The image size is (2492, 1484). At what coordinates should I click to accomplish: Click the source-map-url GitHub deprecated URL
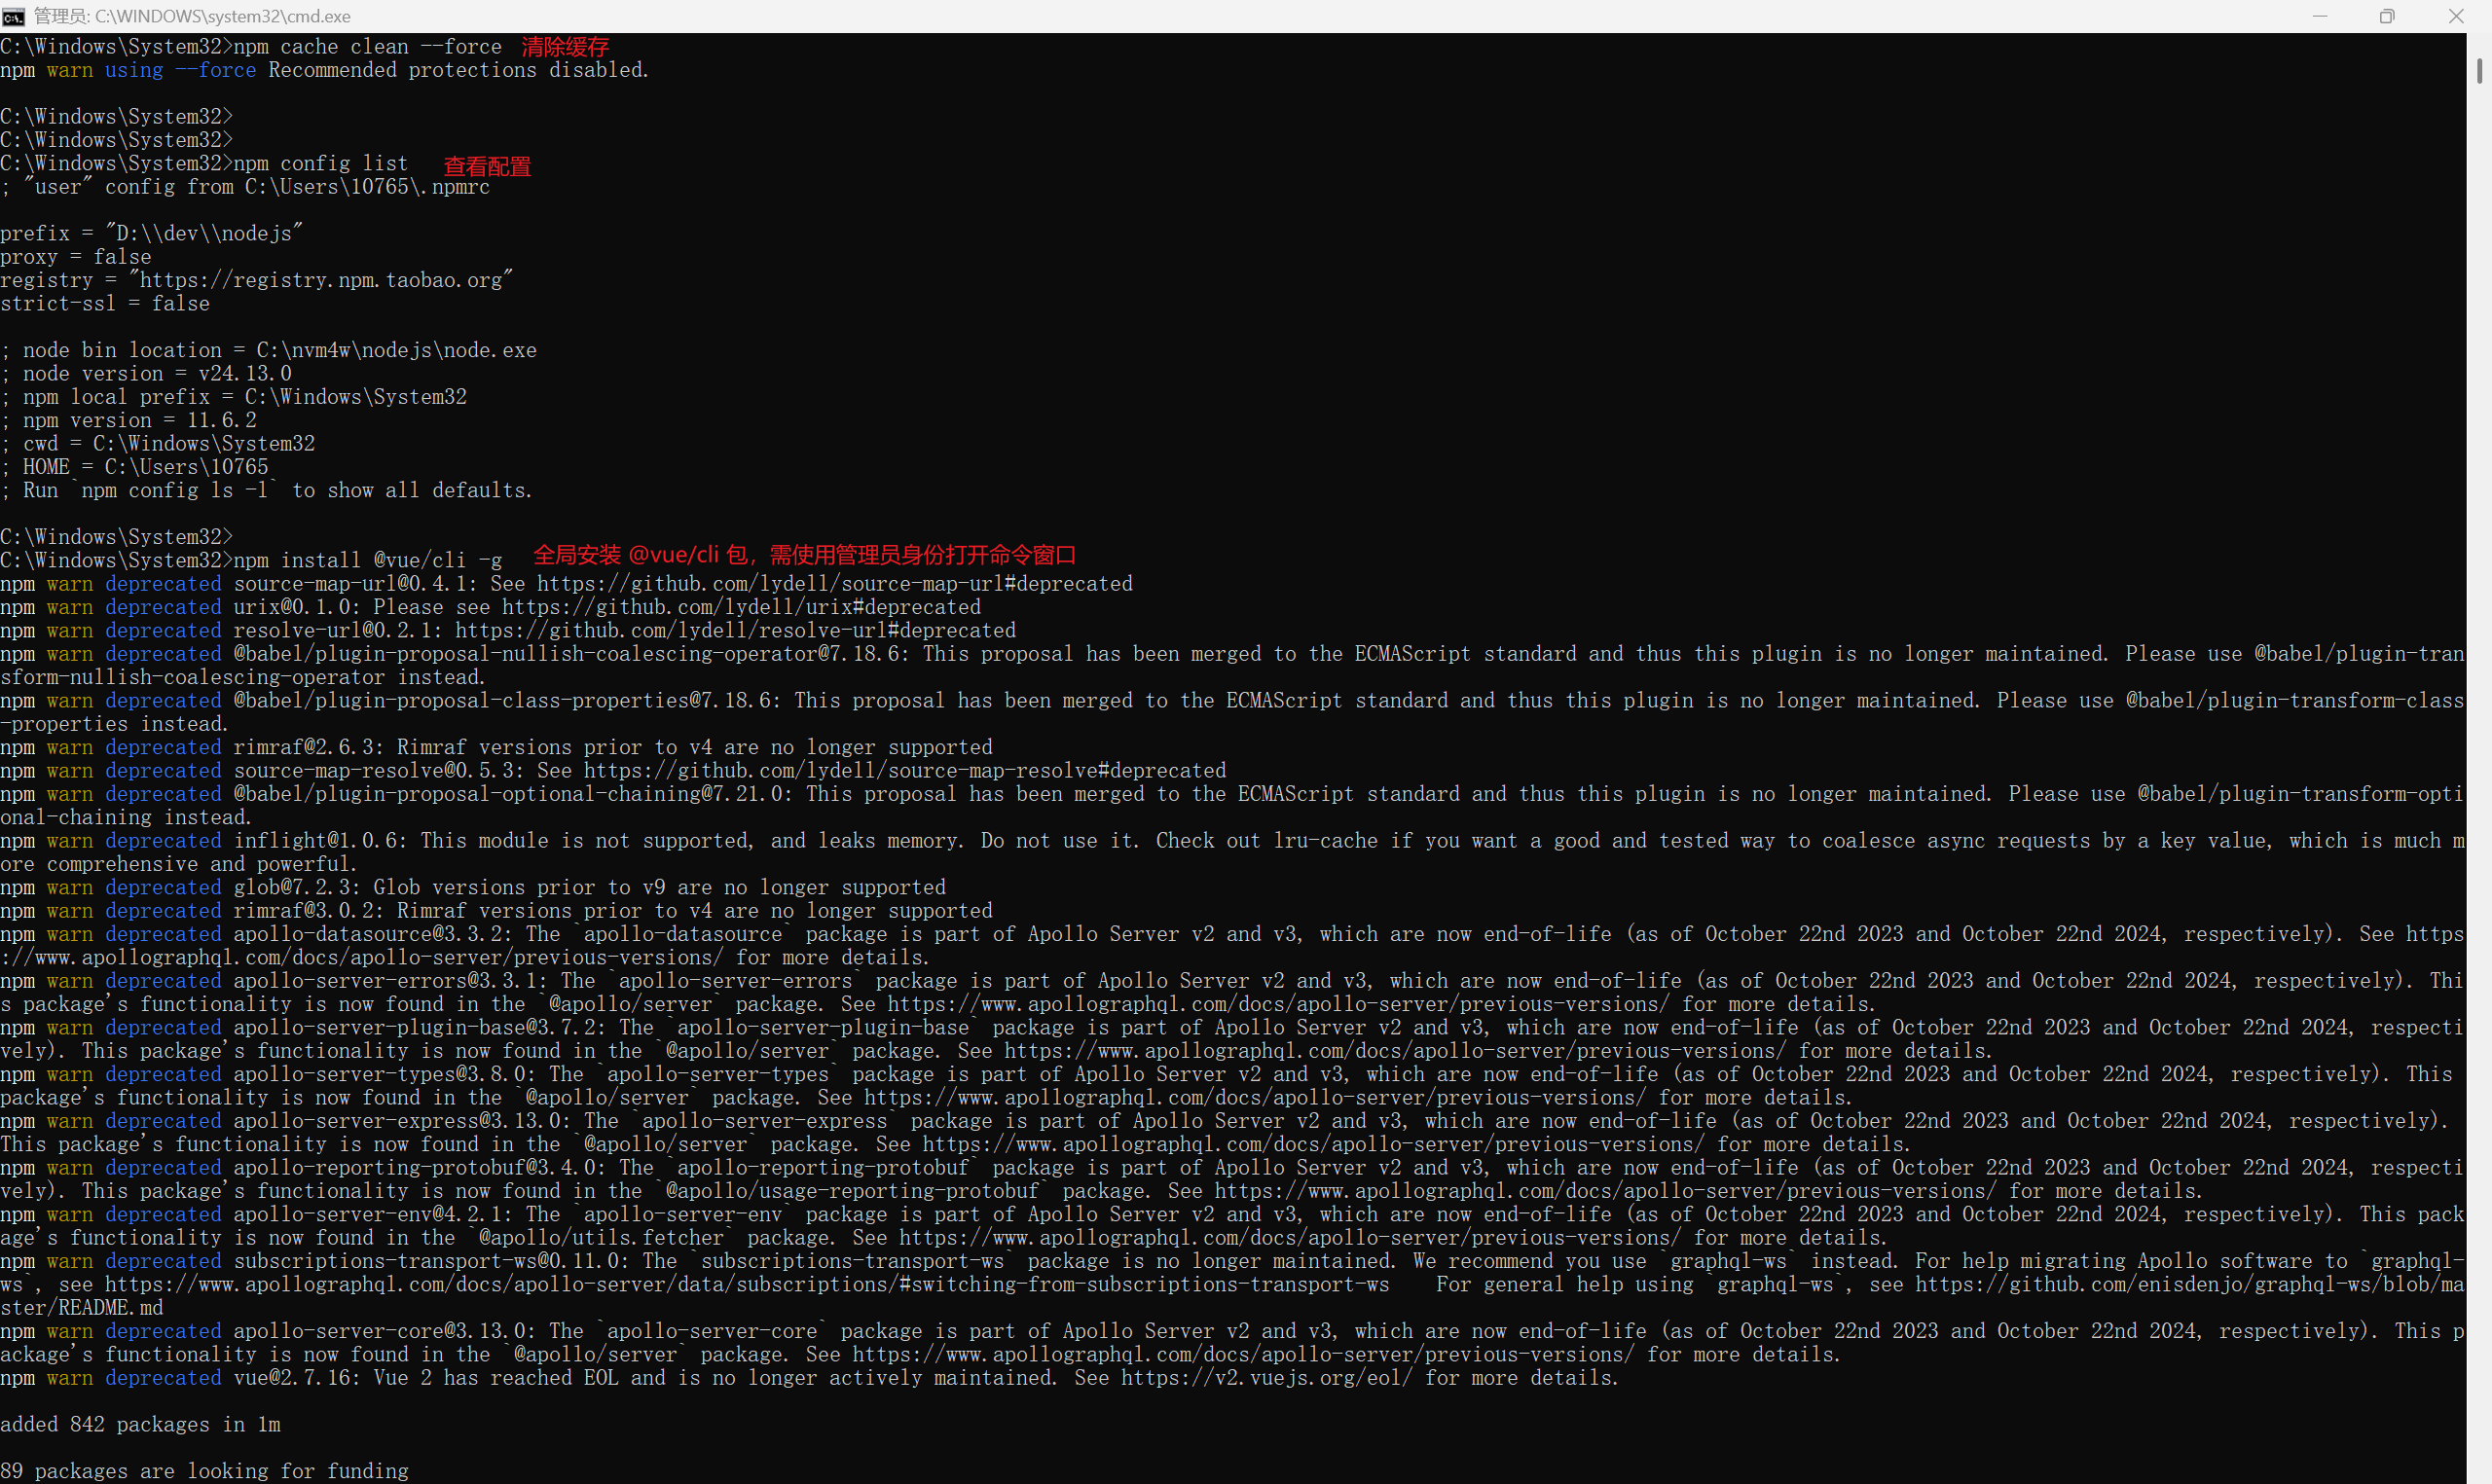pos(834,584)
